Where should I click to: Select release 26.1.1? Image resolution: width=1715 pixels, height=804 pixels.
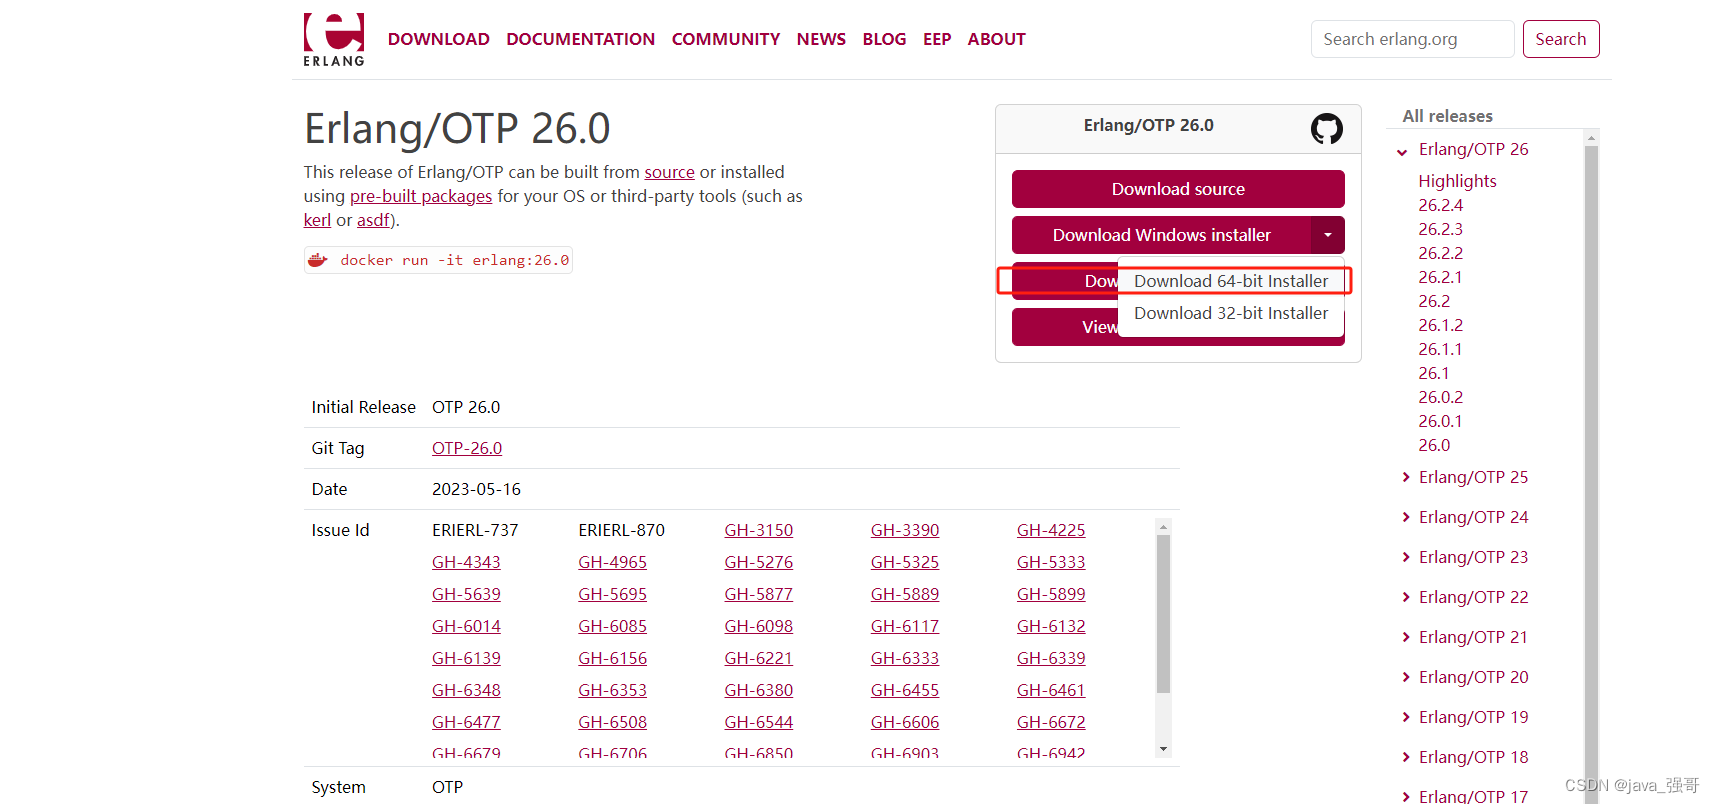1440,349
